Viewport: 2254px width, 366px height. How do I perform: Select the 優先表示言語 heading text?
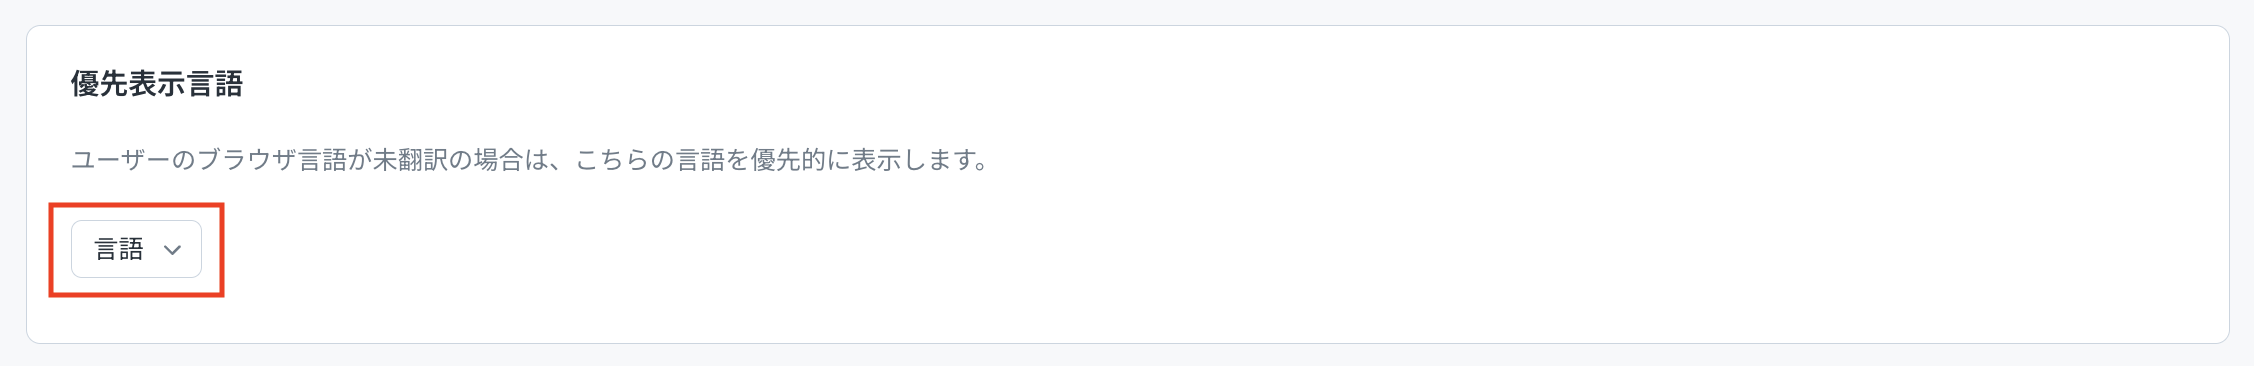pyautogui.click(x=157, y=83)
